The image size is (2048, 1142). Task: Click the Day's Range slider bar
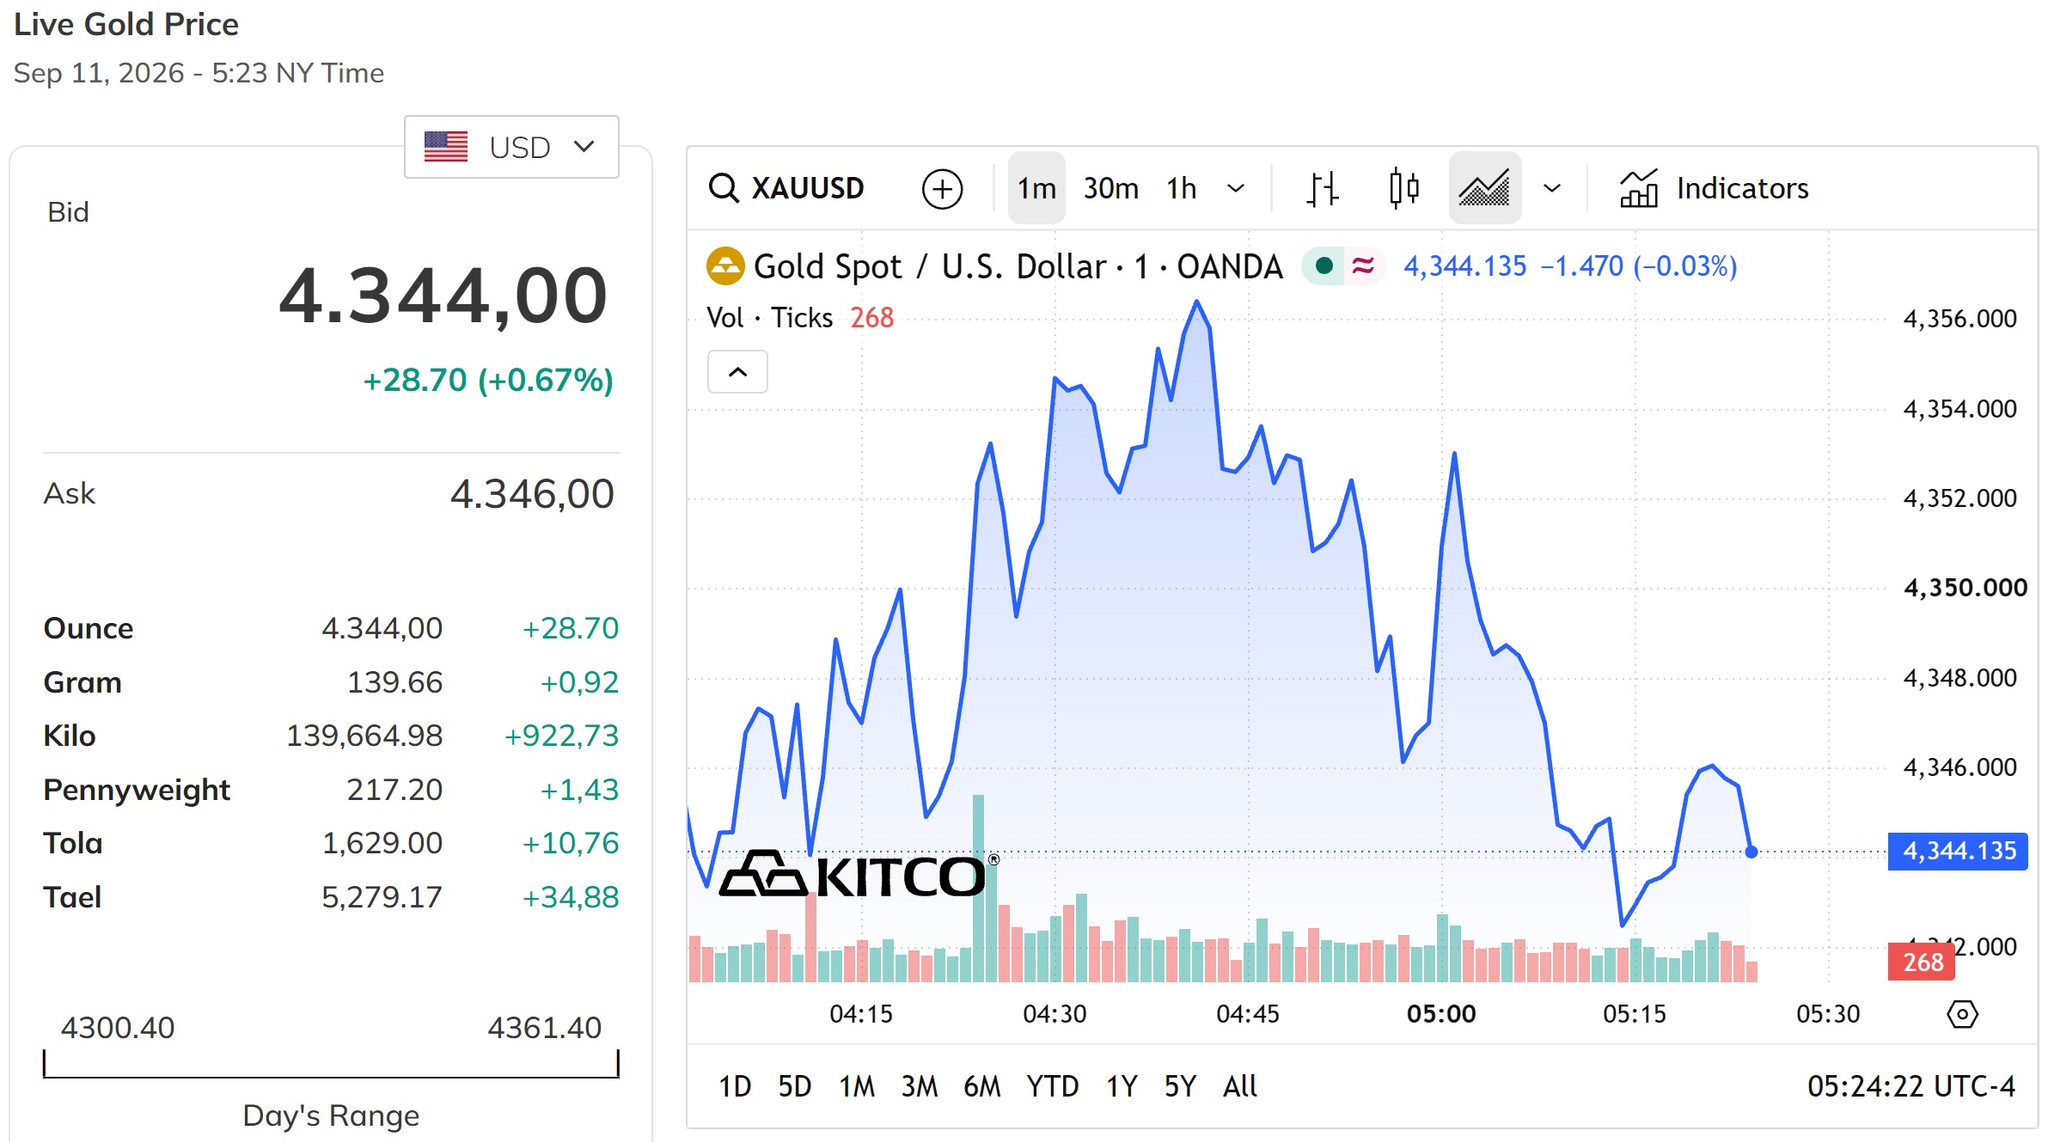[x=331, y=1064]
